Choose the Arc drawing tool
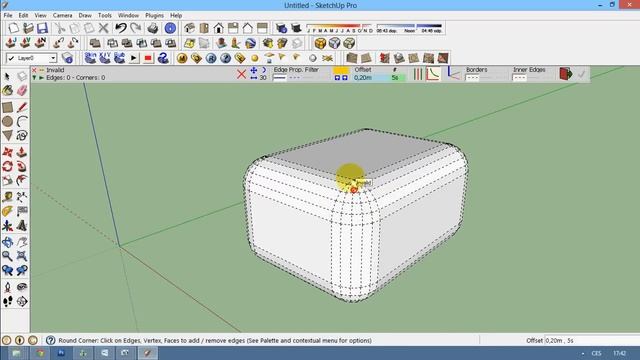This screenshot has width=640, height=360. (22, 121)
